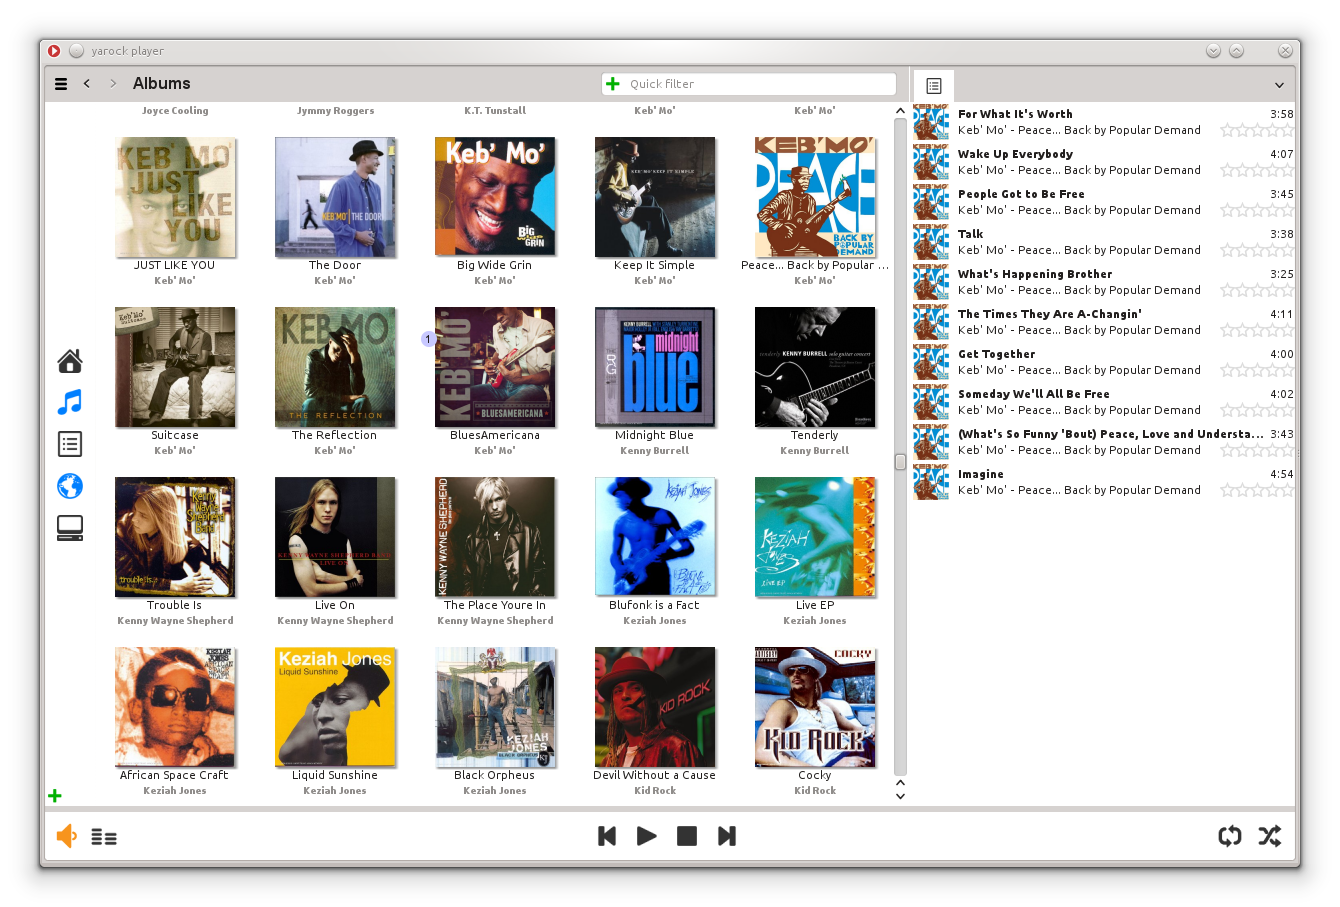
Task: Click the green plus at sidebar bottom
Action: point(55,796)
